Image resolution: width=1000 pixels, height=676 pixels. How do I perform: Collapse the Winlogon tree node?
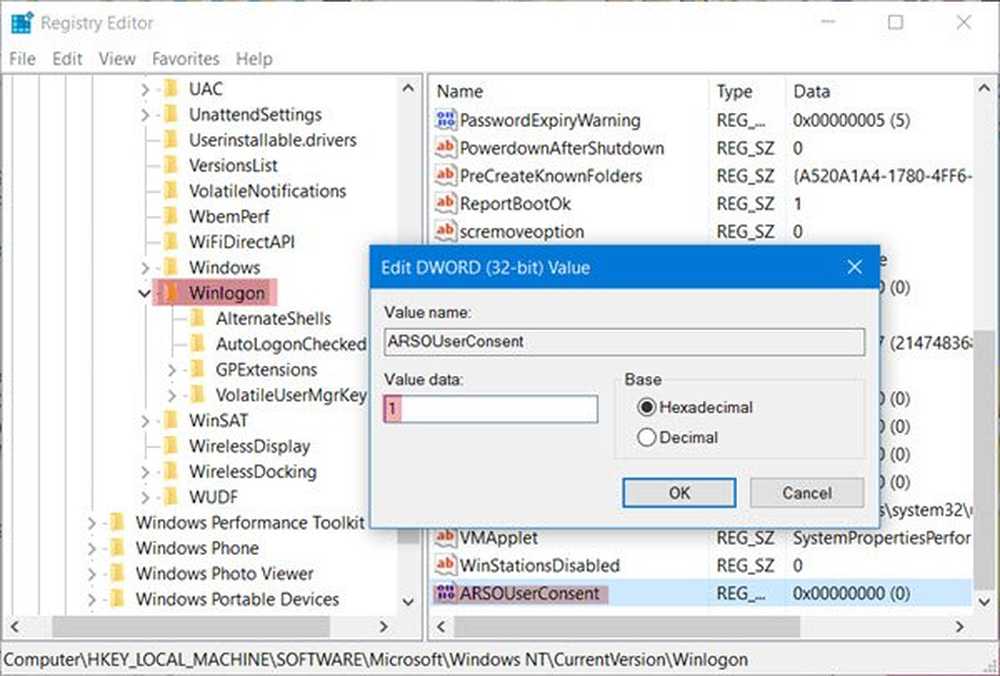(142, 293)
